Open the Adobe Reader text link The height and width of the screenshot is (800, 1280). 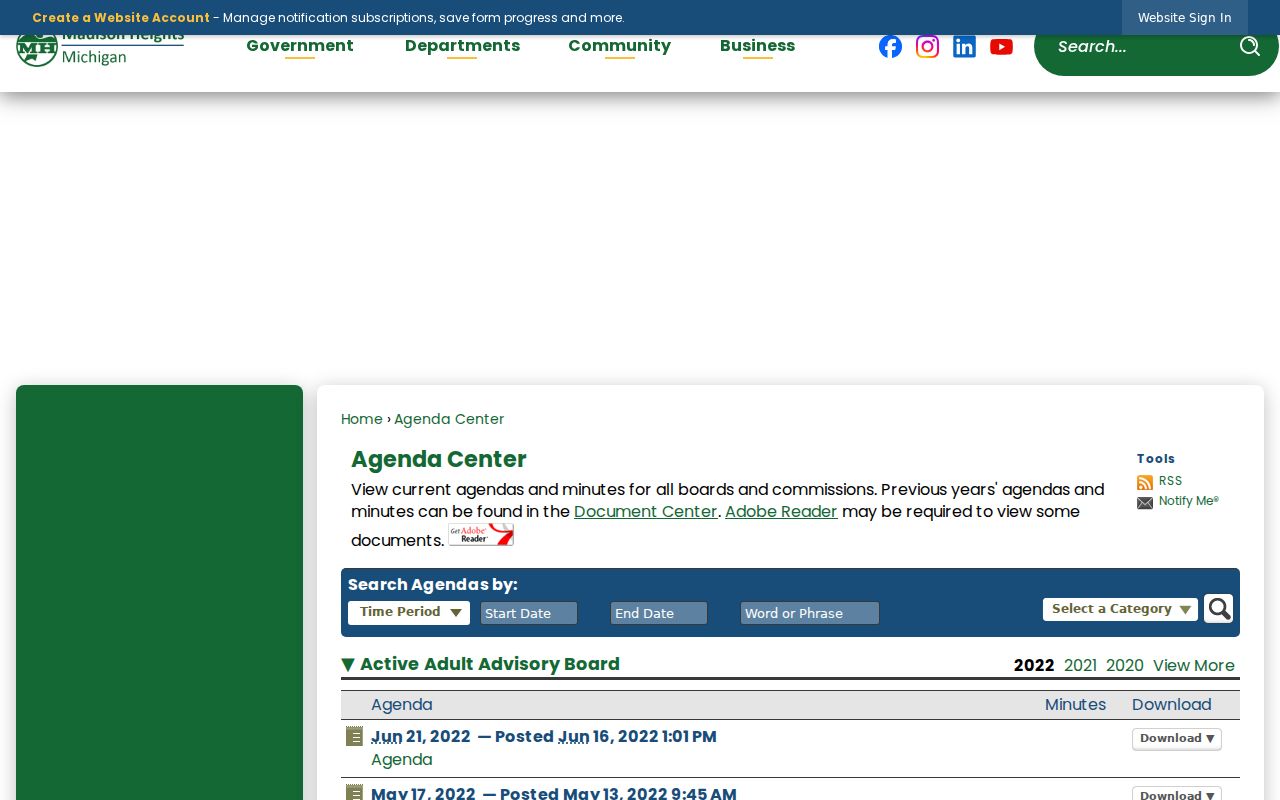(781, 511)
